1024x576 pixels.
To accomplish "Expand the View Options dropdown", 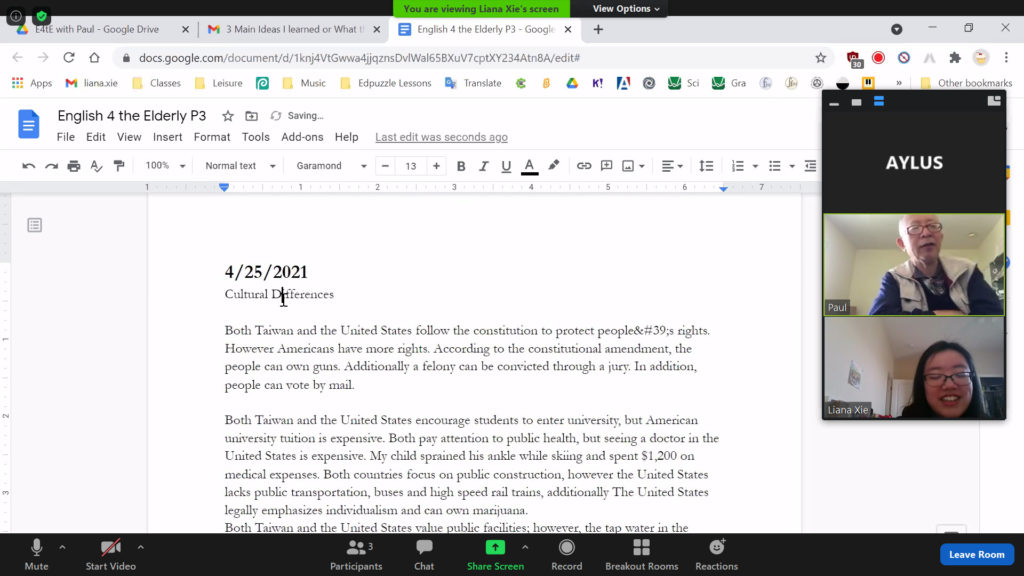I will click(x=626, y=8).
